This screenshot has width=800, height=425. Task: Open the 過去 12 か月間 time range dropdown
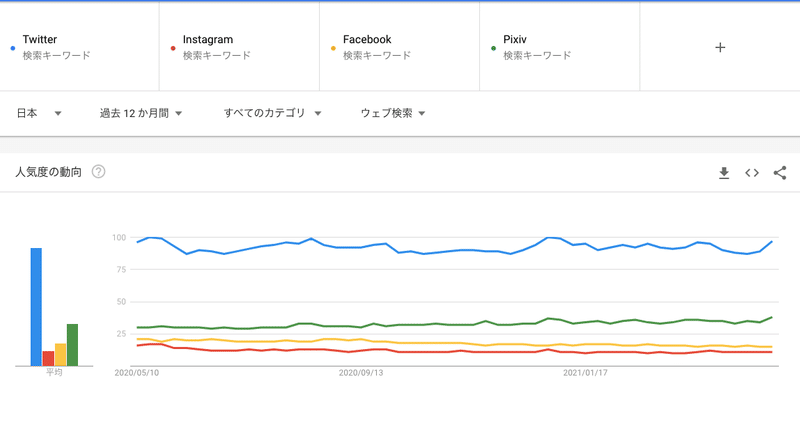click(140, 114)
